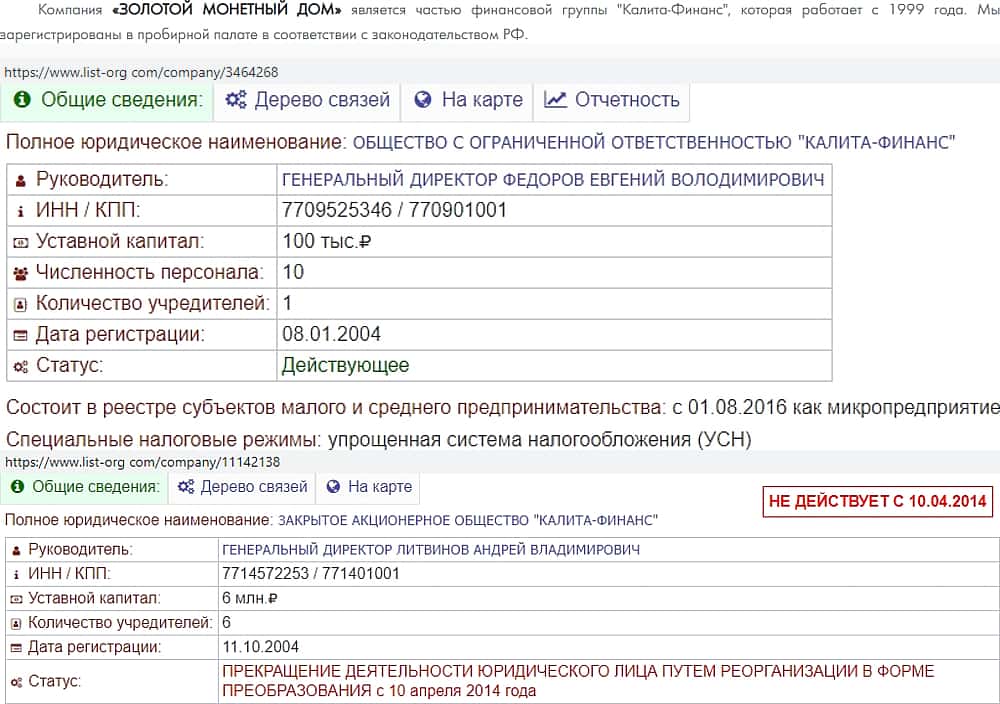Open the upper 'На карте' tab
The height and width of the screenshot is (704, 1000).
pos(467,100)
